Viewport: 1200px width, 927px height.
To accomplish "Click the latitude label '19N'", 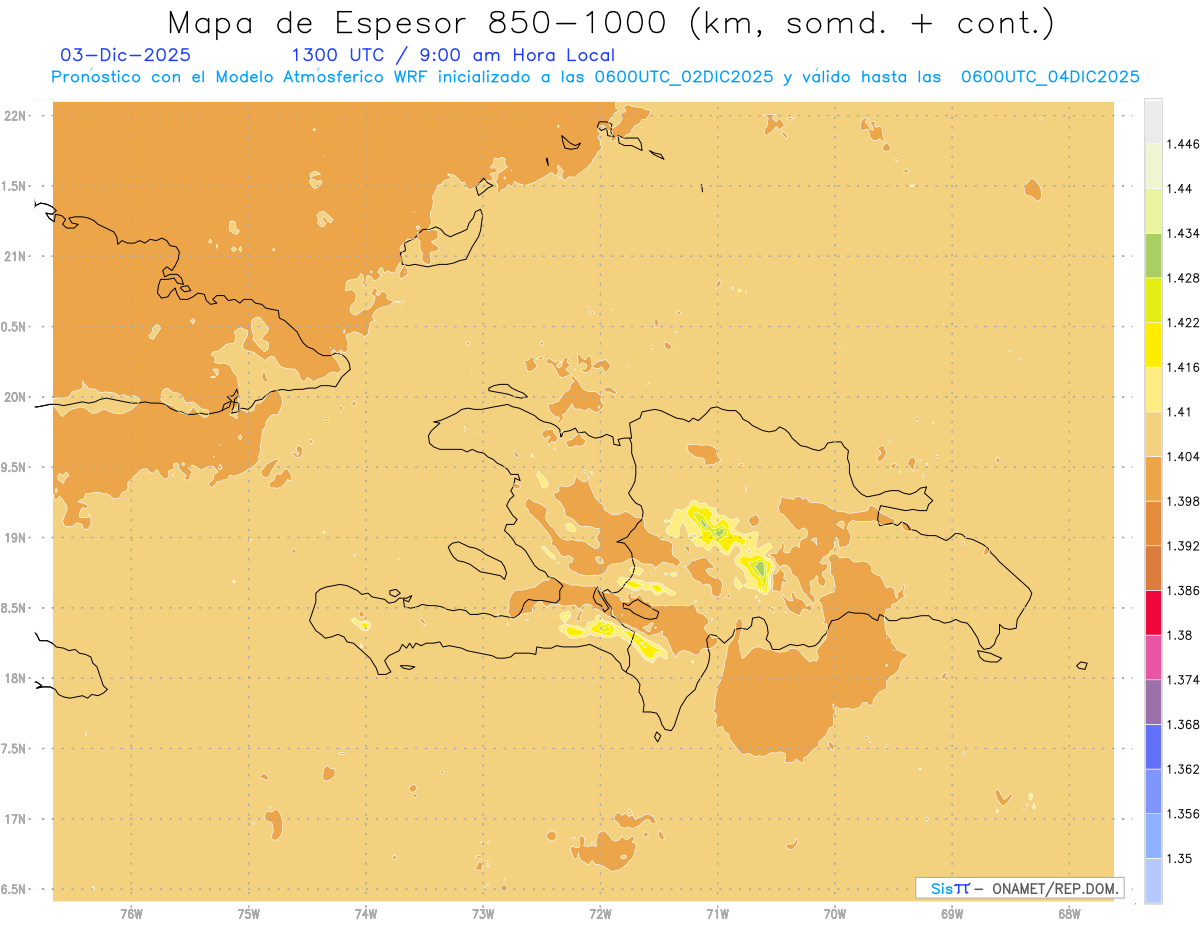I will tap(15, 538).
